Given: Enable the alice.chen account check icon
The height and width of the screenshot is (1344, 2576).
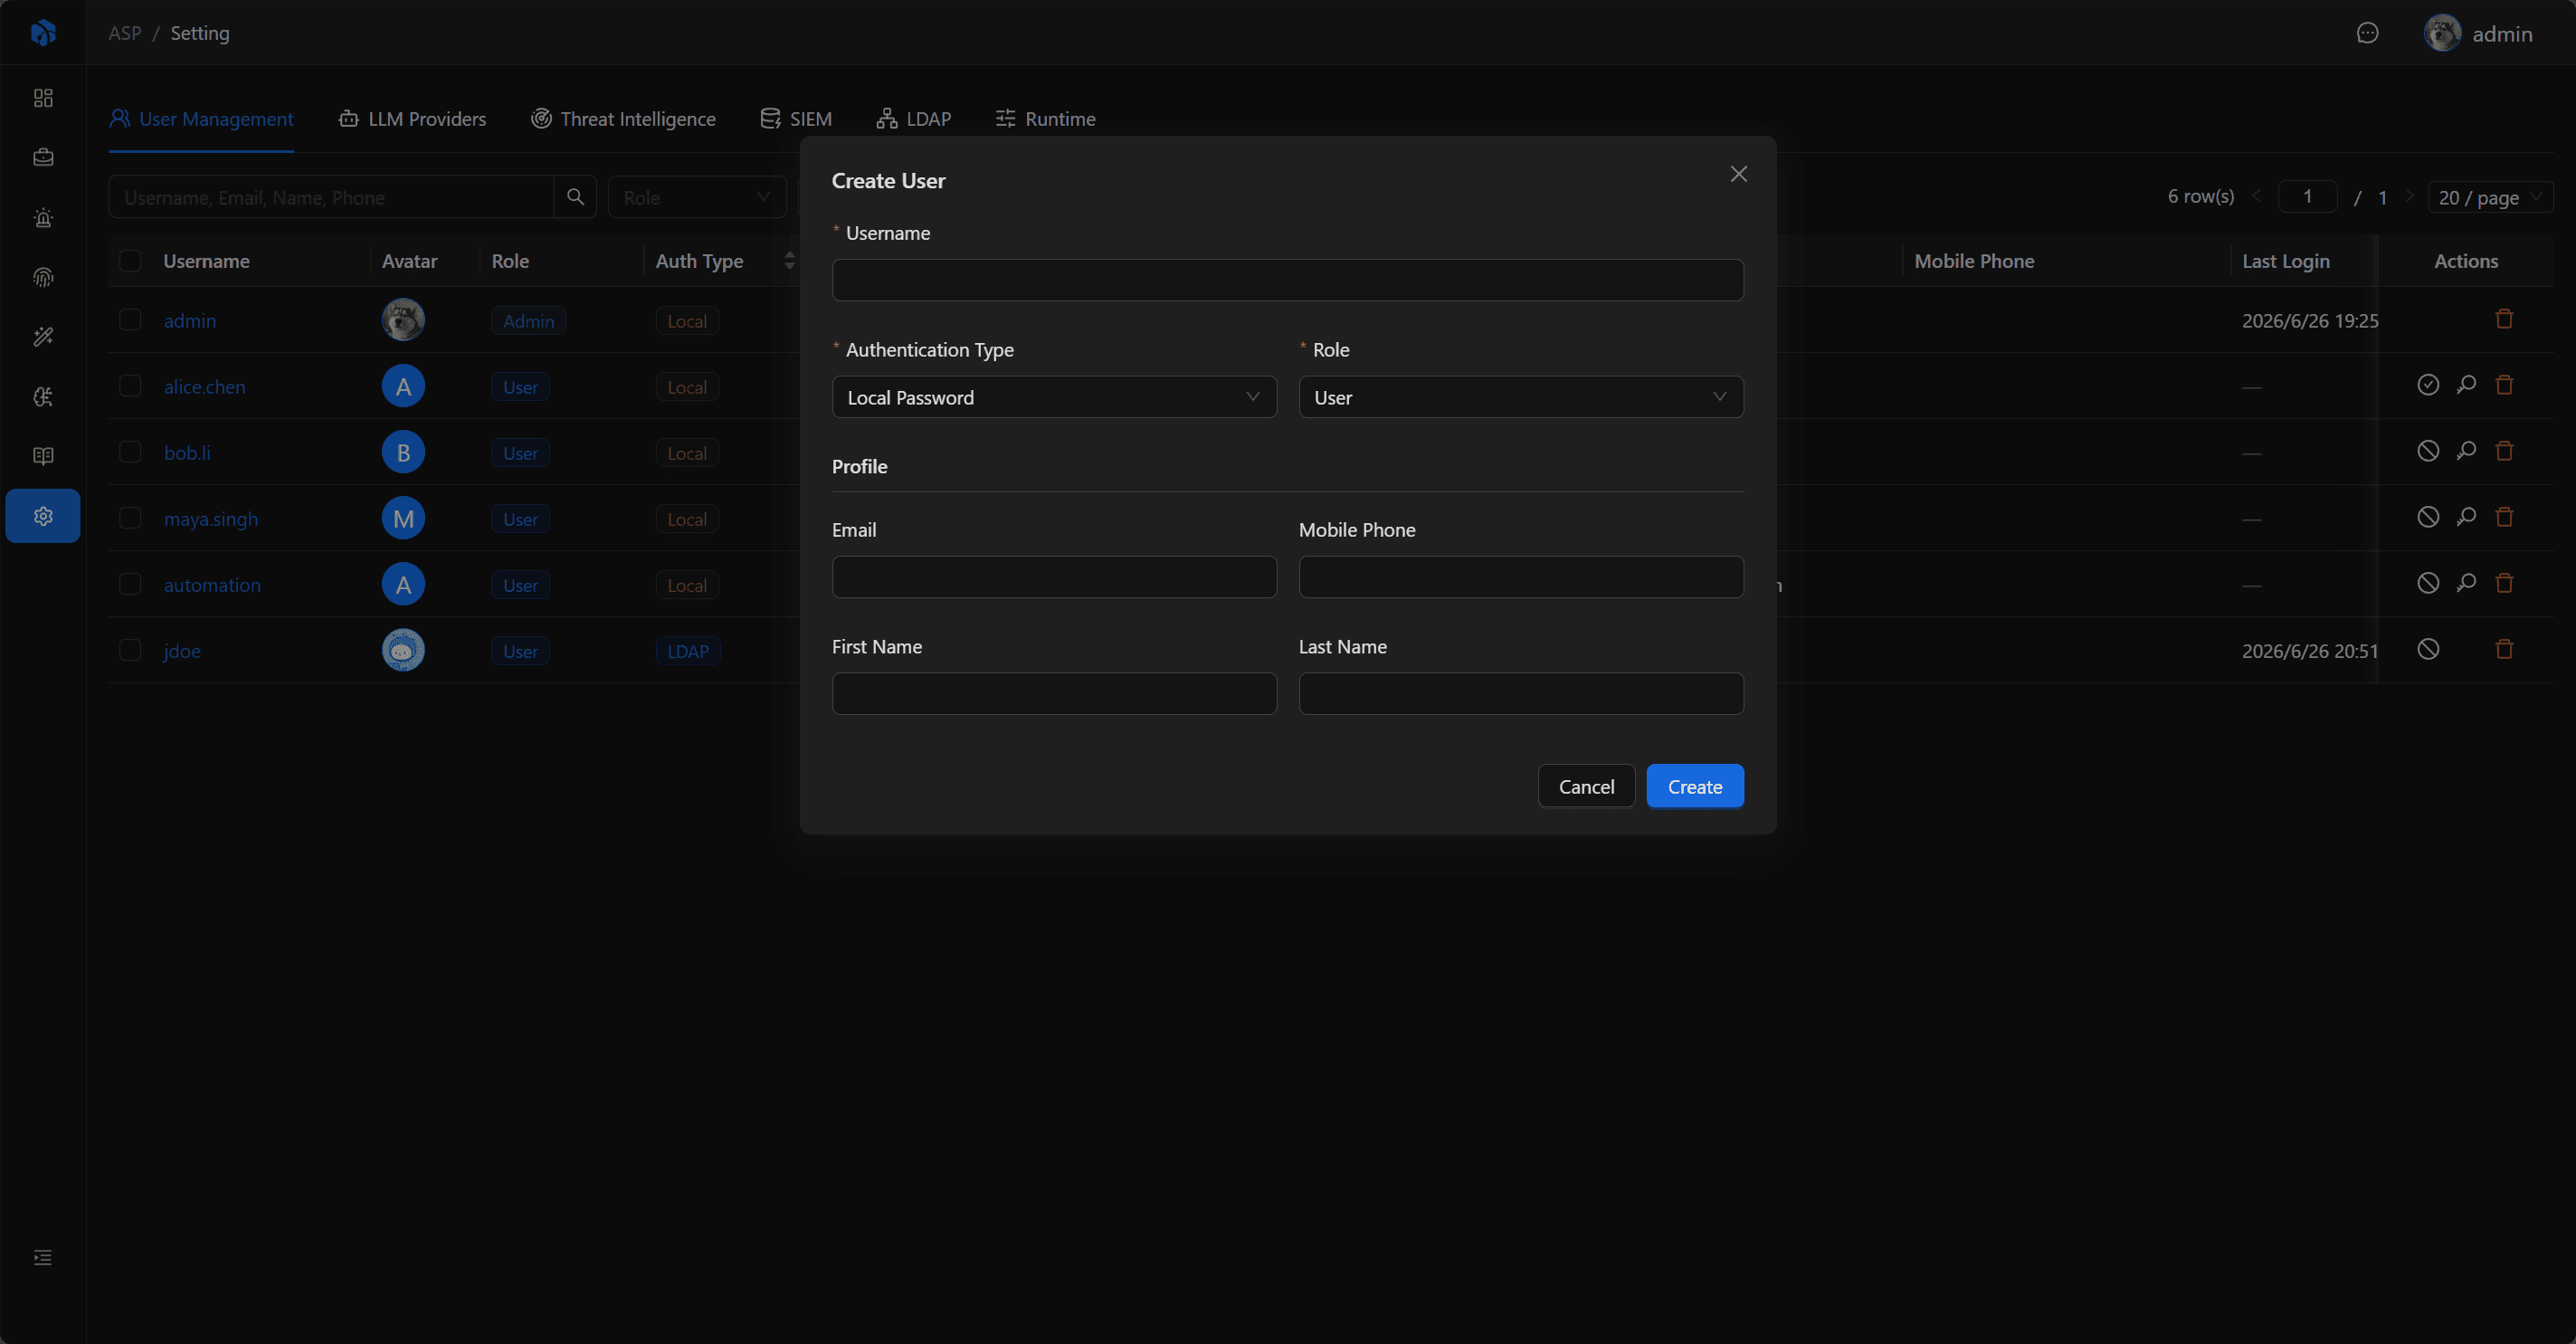Looking at the screenshot, I should [x=2428, y=385].
